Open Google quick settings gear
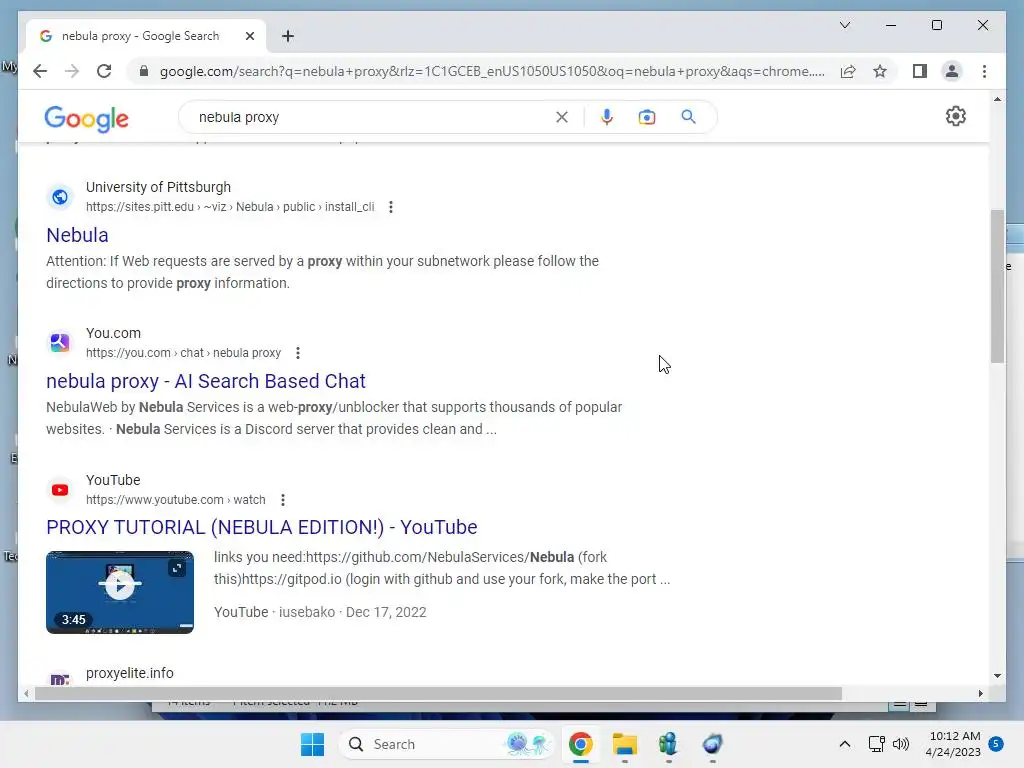1024x768 pixels. tap(955, 116)
